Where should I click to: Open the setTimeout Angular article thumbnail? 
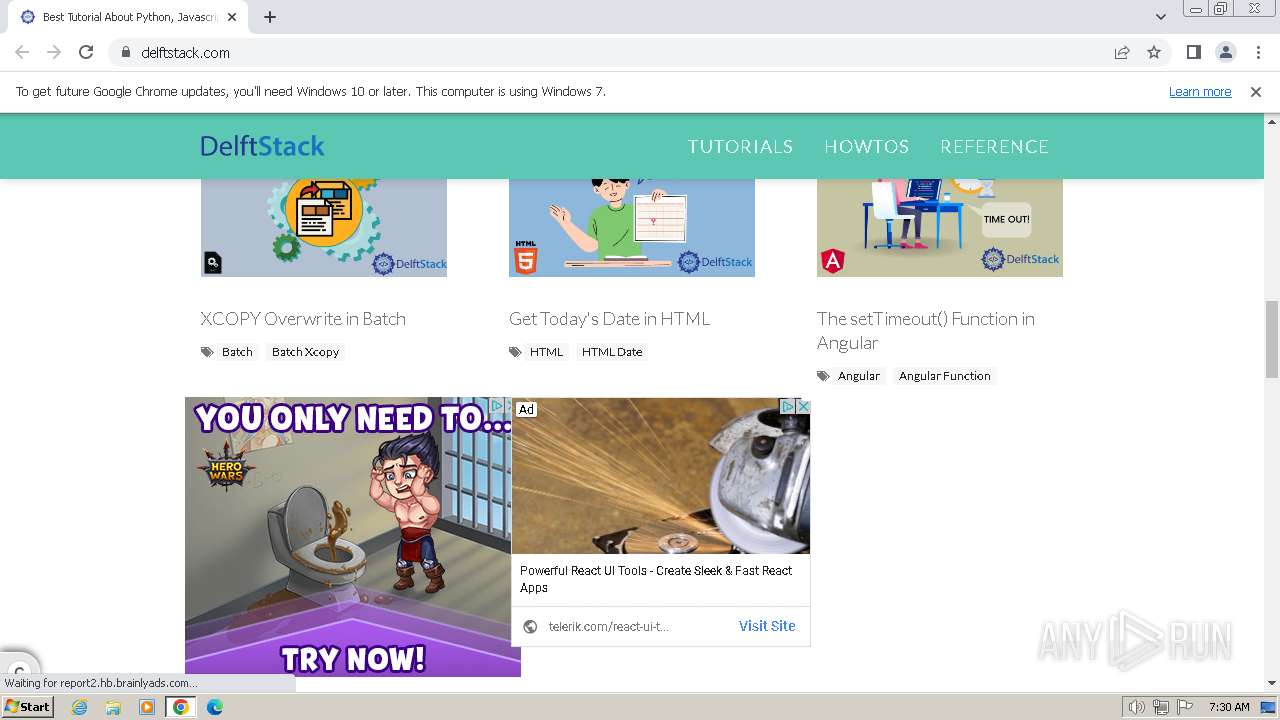(940, 228)
